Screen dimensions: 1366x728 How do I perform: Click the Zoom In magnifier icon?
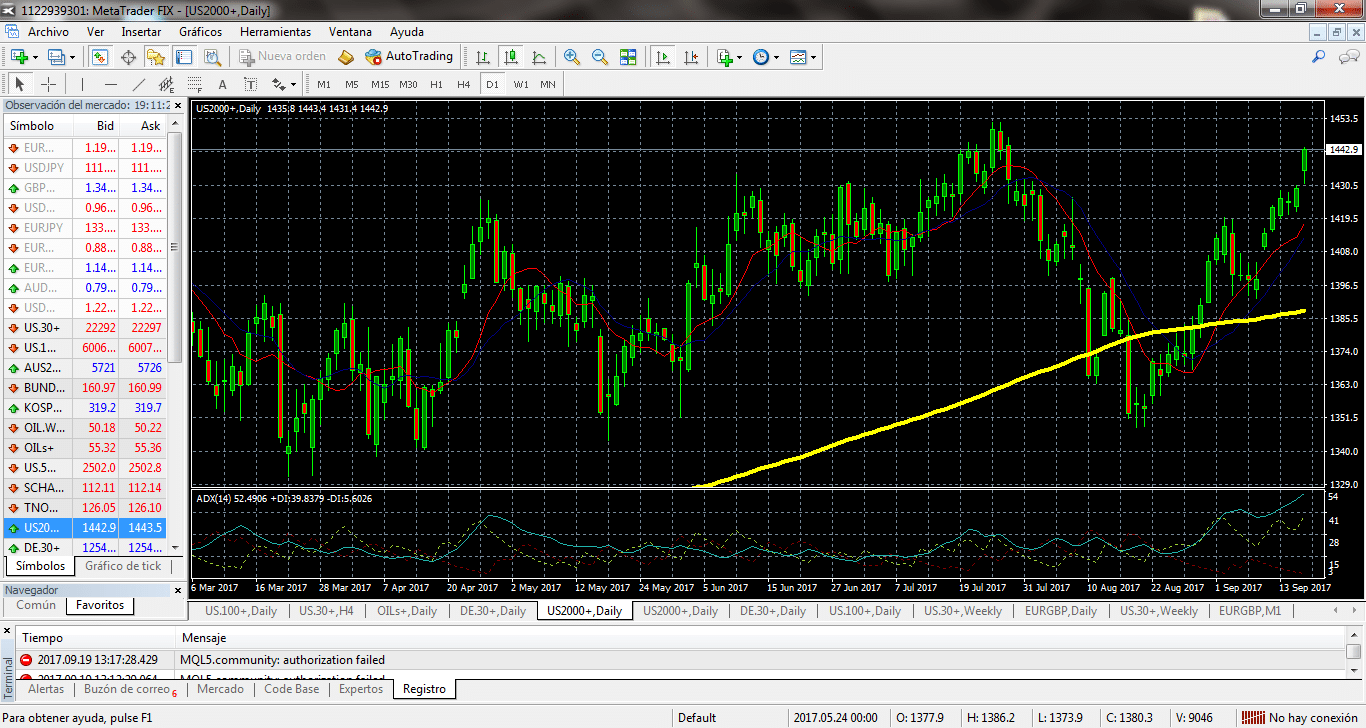572,57
